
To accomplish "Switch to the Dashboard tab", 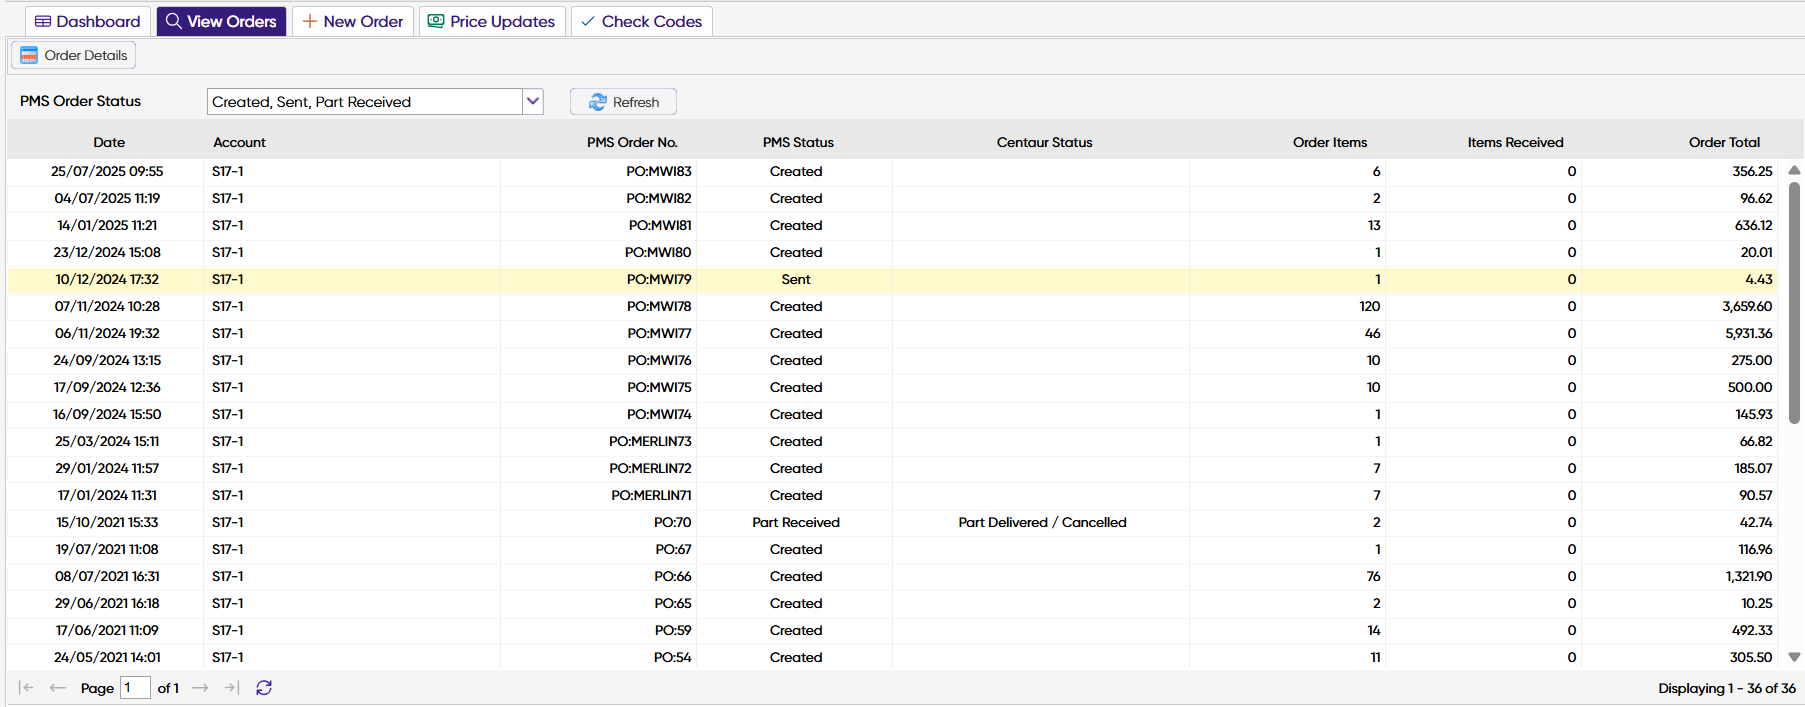I will (x=88, y=21).
